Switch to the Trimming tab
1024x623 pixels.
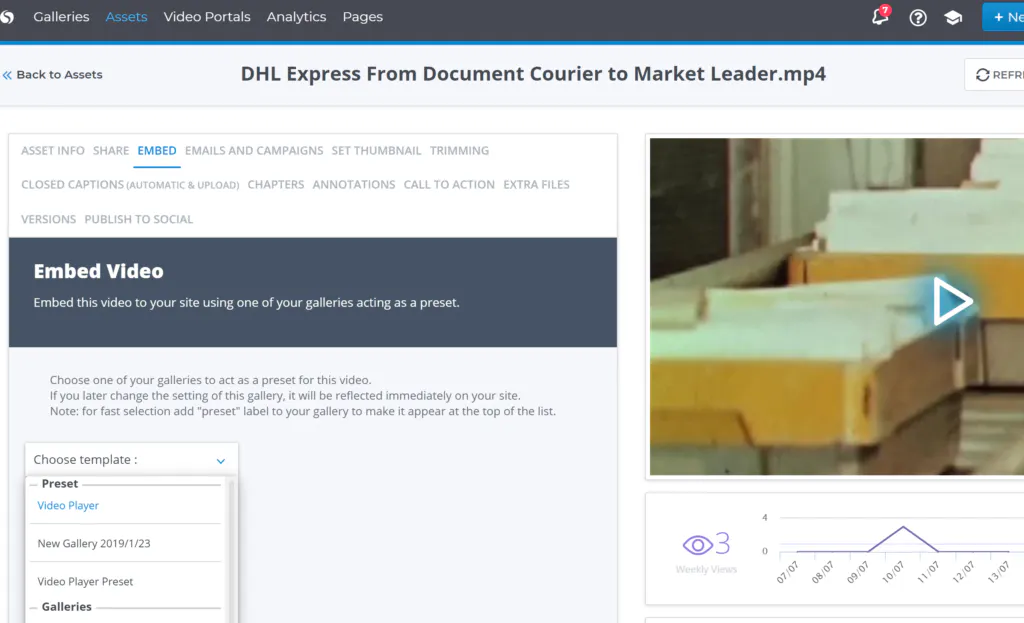pyautogui.click(x=459, y=151)
